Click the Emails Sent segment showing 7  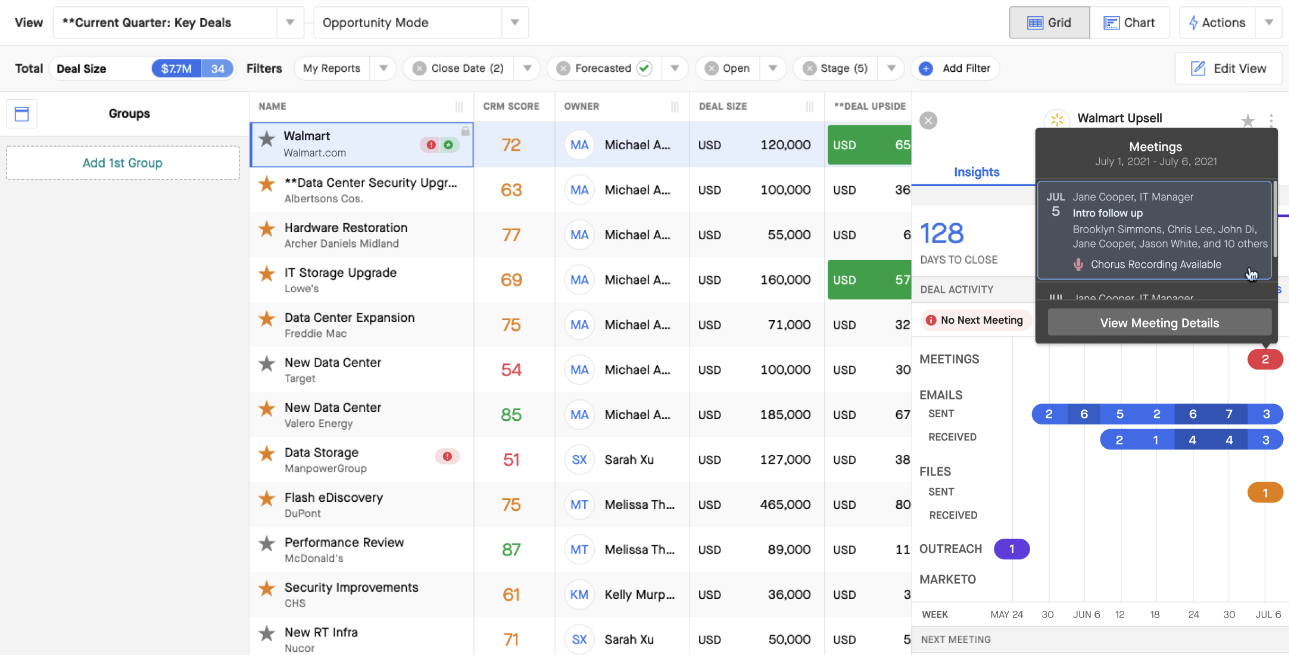pos(1229,414)
